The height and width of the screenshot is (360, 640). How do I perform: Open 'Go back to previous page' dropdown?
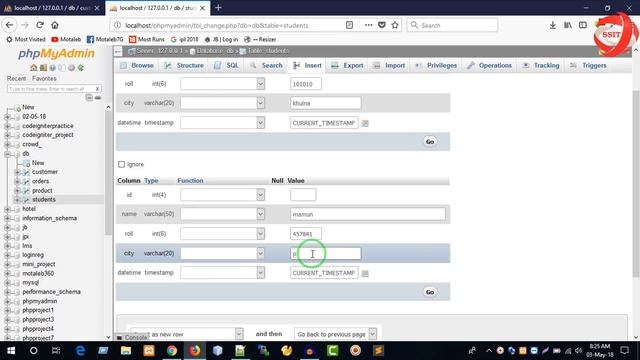335,334
